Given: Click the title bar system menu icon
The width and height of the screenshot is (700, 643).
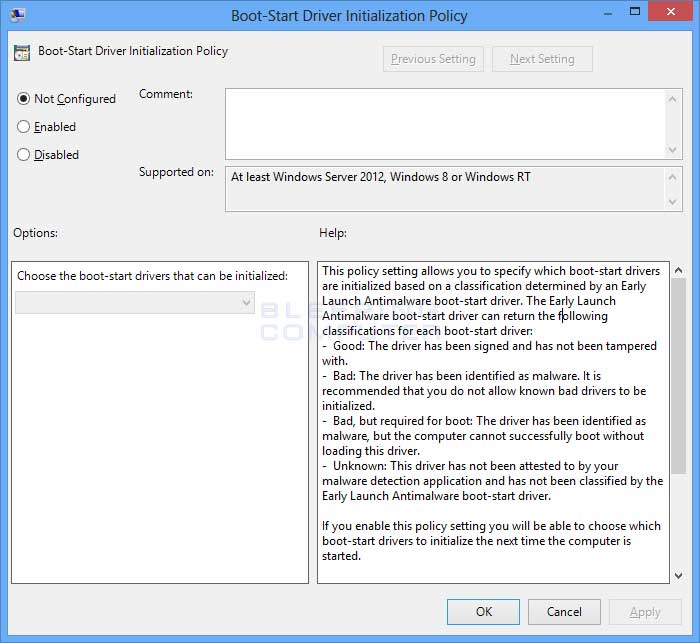Looking at the screenshot, I should pos(19,16).
